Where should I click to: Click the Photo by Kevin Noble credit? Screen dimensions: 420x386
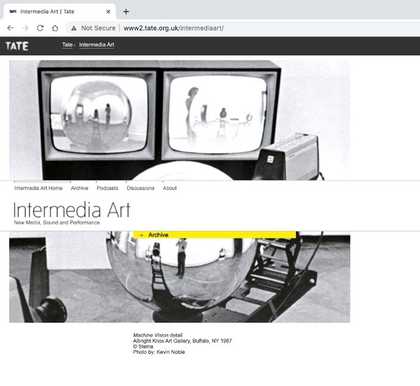tap(159, 352)
